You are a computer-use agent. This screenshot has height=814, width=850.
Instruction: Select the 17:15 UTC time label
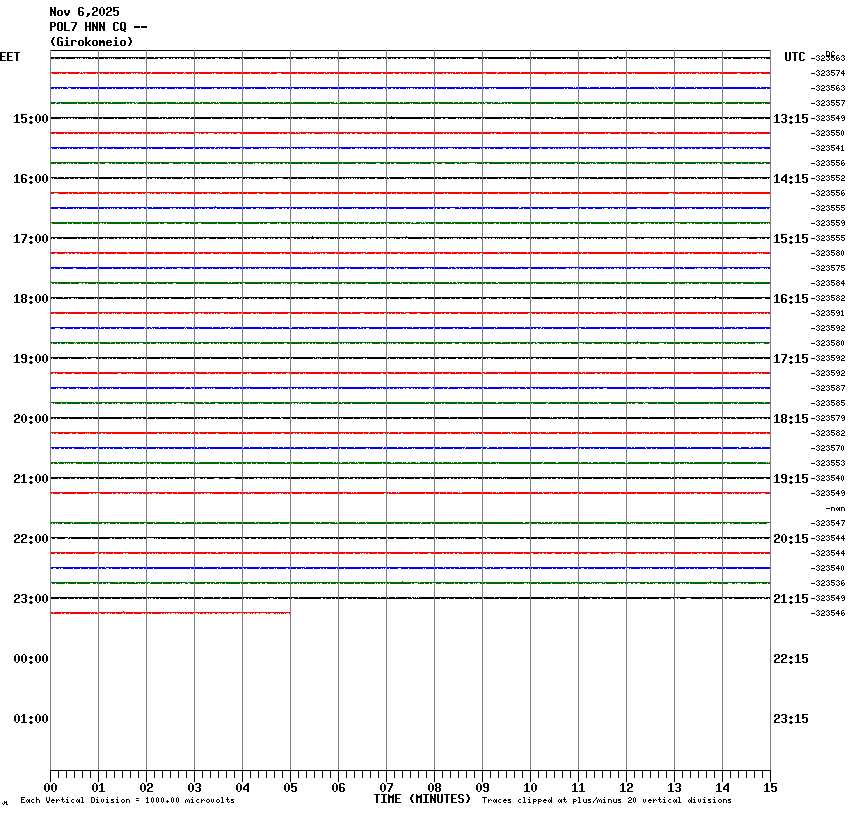(x=790, y=359)
